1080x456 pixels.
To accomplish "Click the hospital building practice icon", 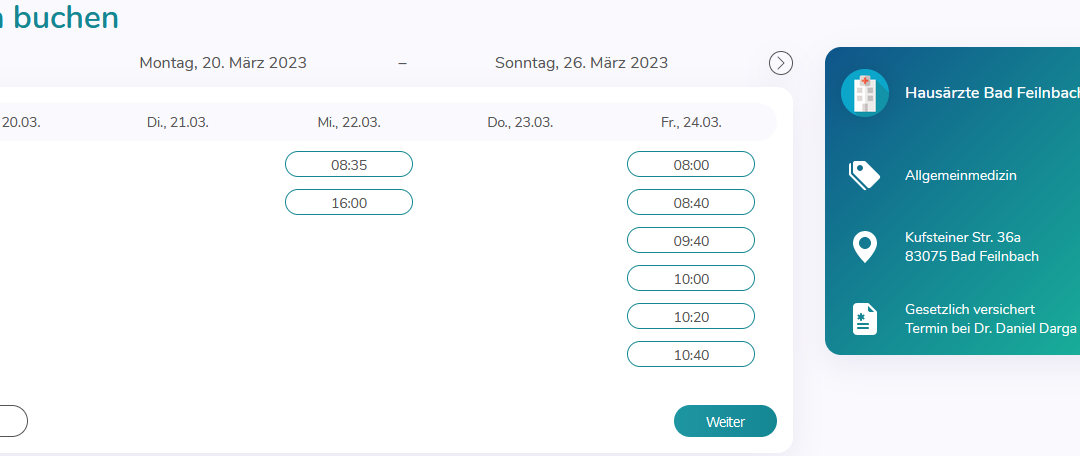I will [864, 93].
